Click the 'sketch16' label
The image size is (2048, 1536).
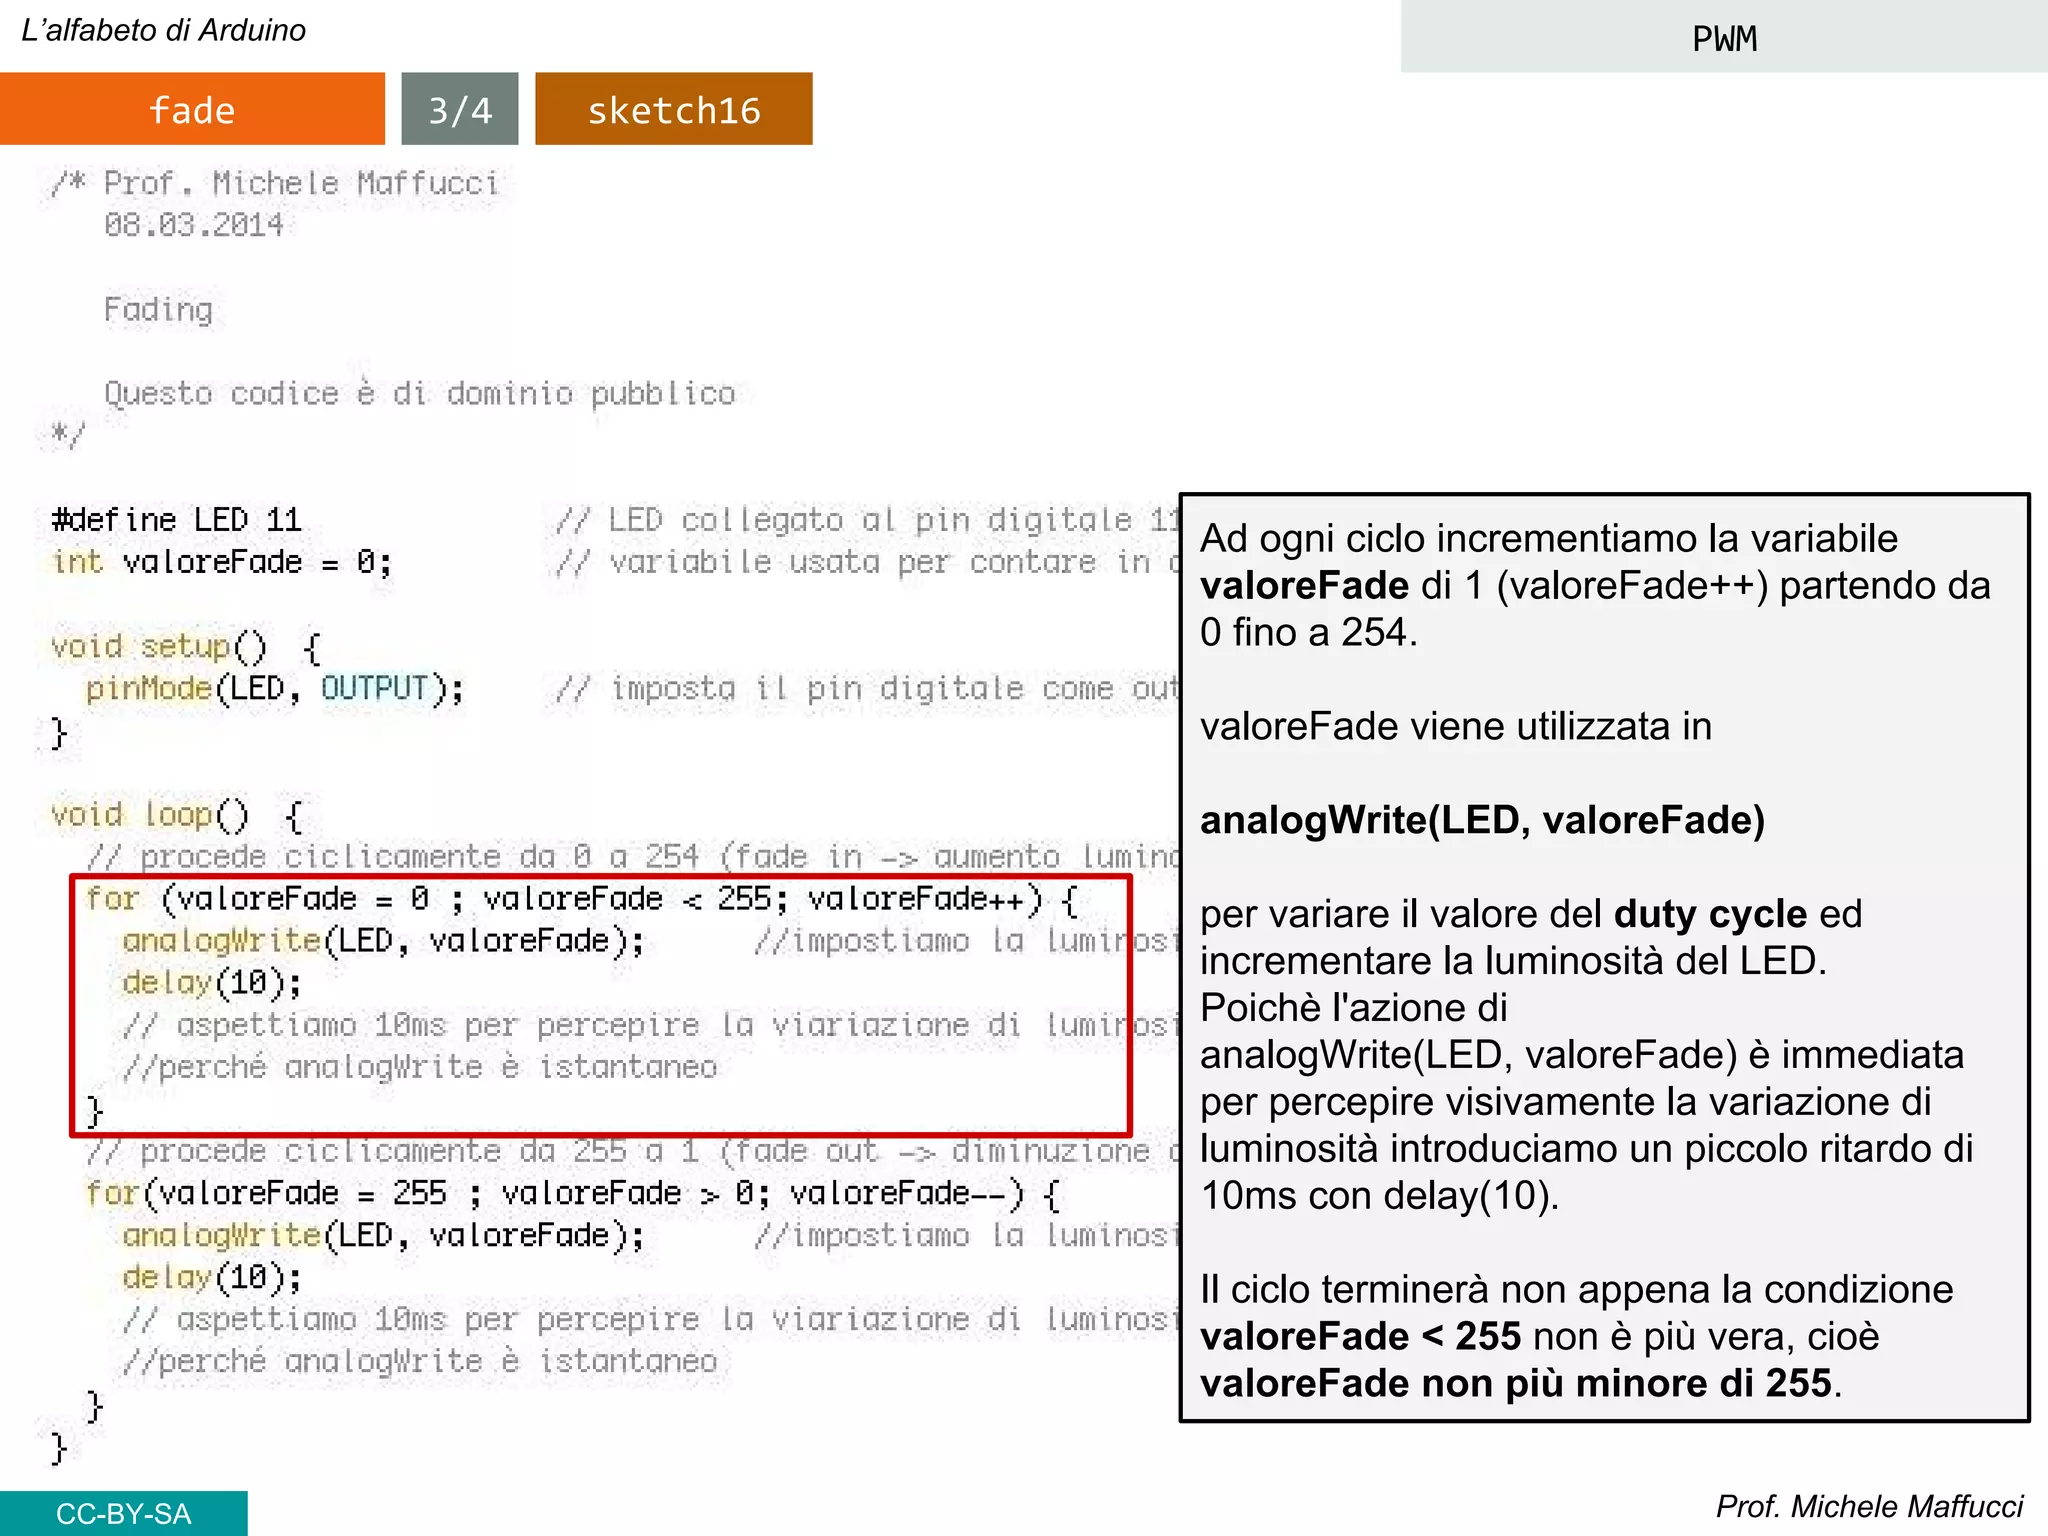[674, 109]
